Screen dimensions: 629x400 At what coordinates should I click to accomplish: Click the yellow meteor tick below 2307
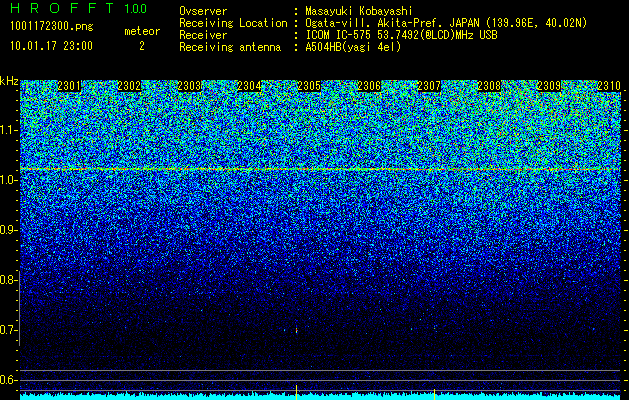click(x=434, y=394)
